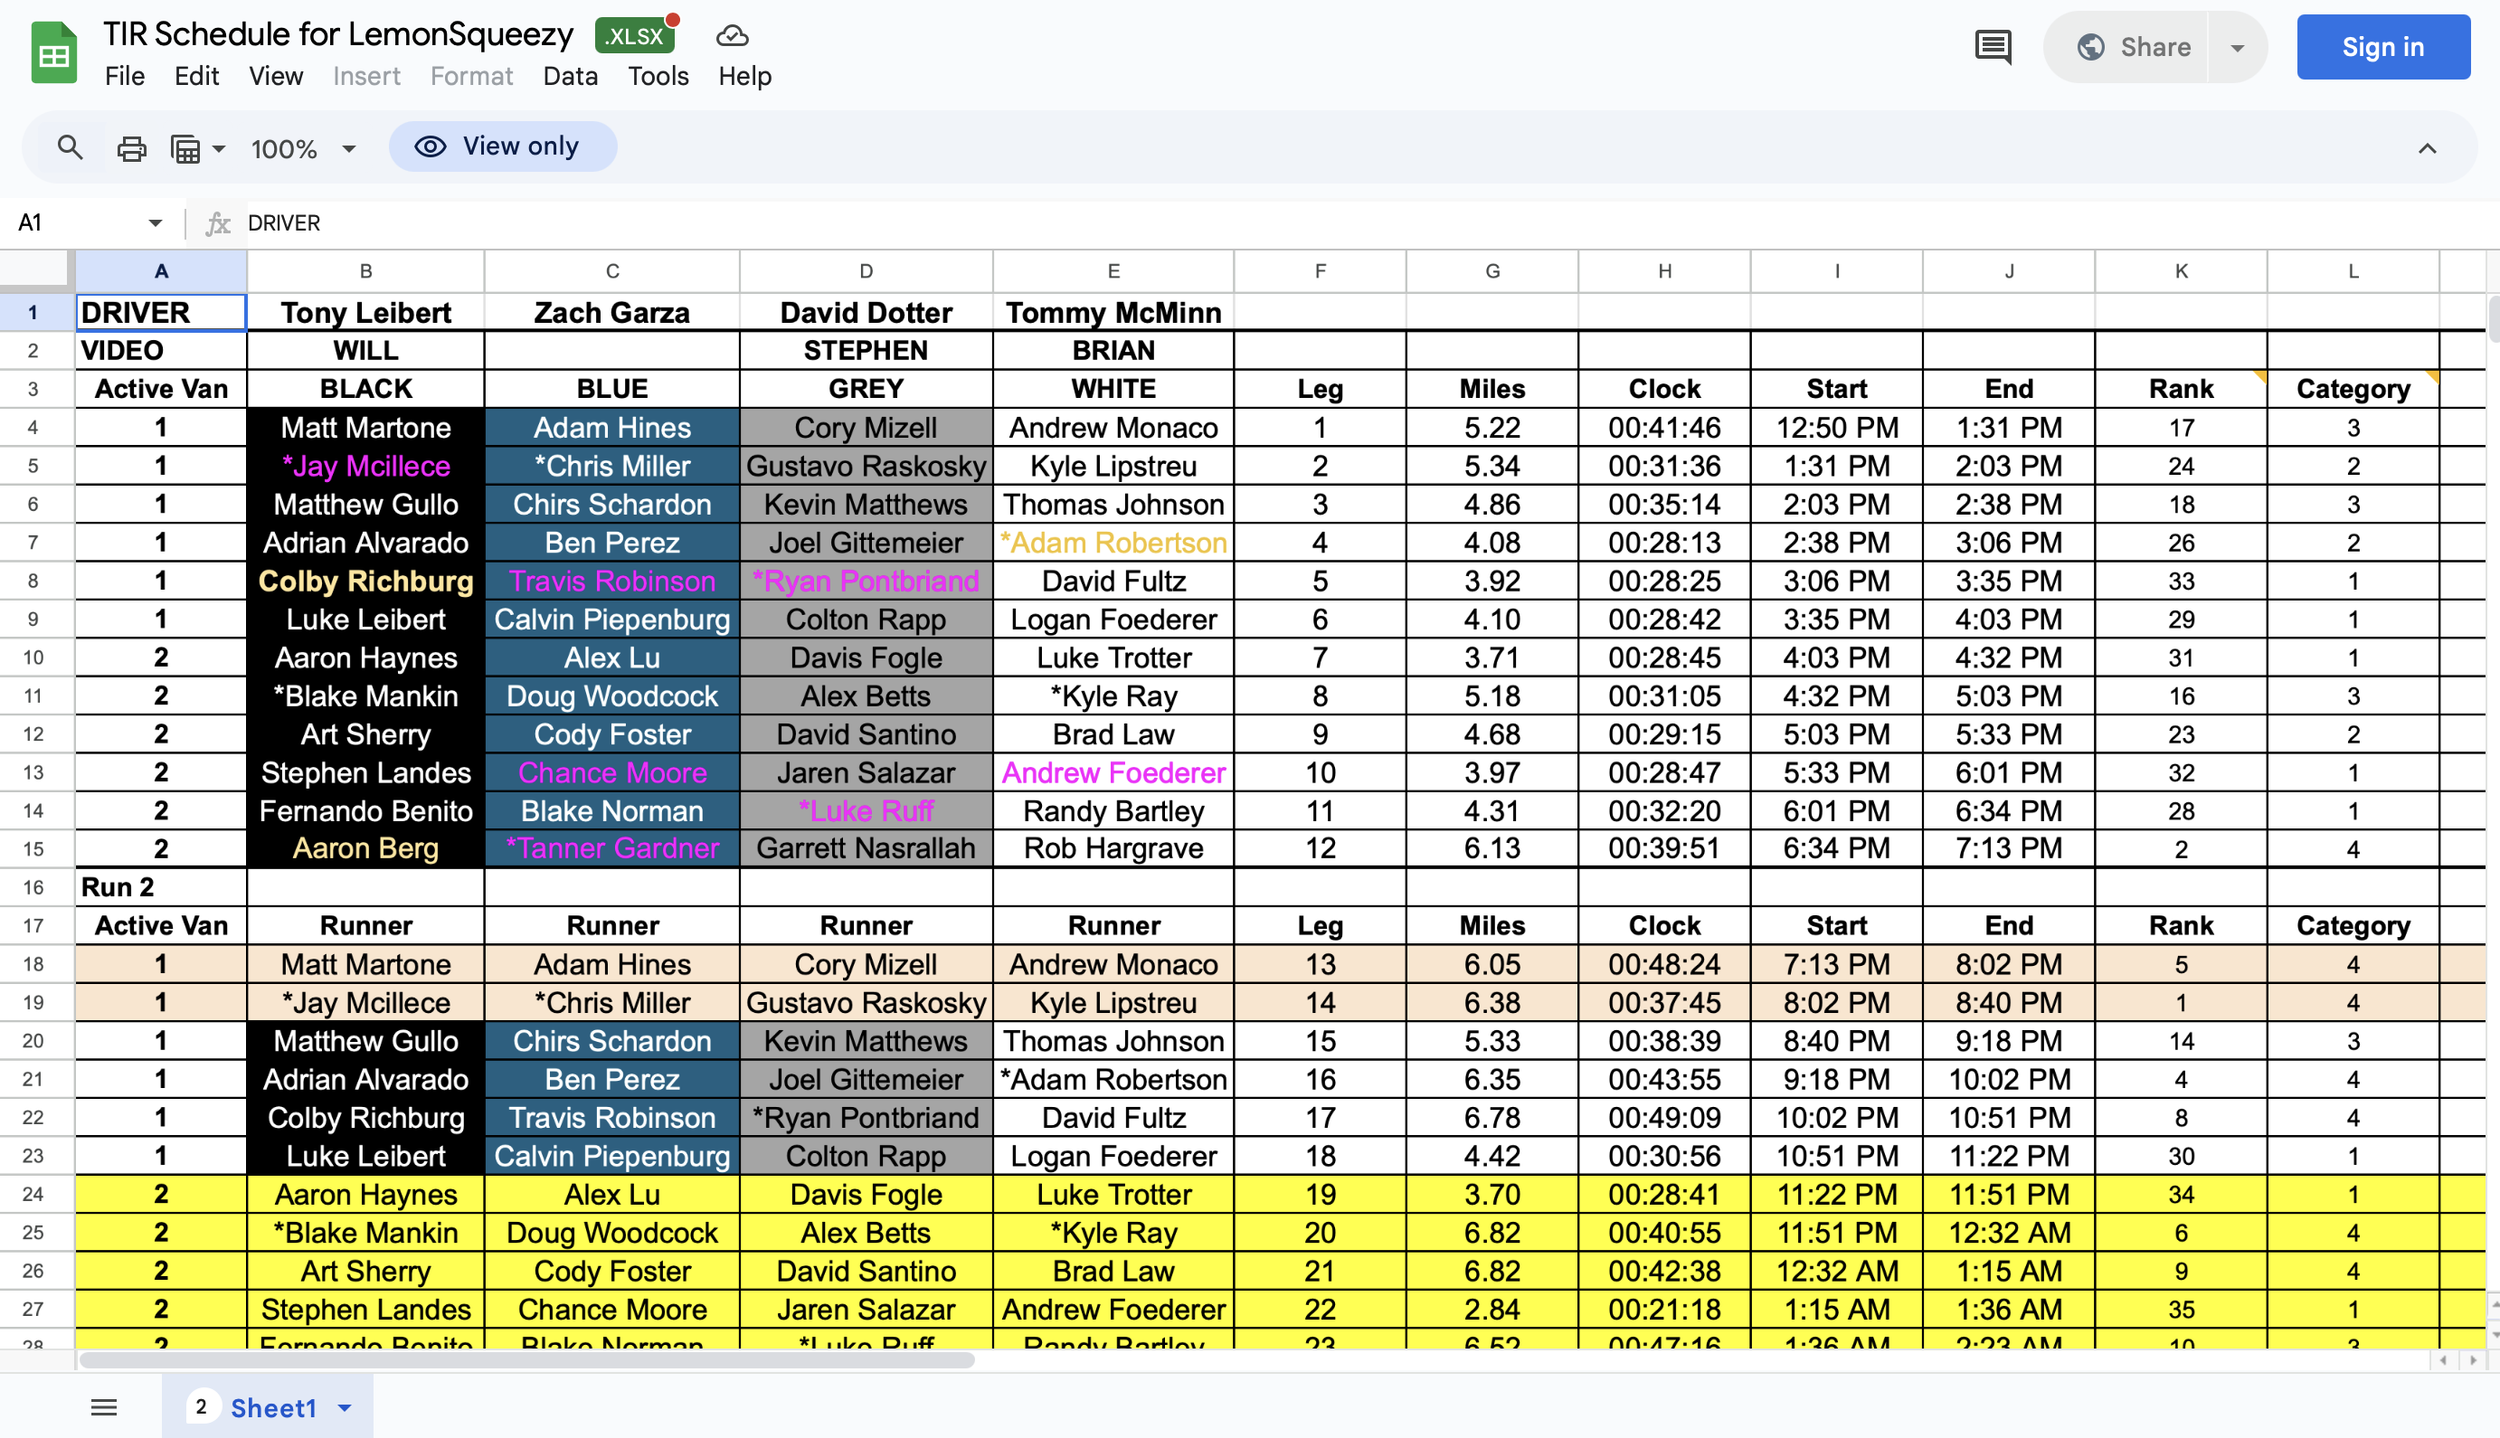Open the Data menu
The width and height of the screenshot is (2500, 1438).
point(570,76)
